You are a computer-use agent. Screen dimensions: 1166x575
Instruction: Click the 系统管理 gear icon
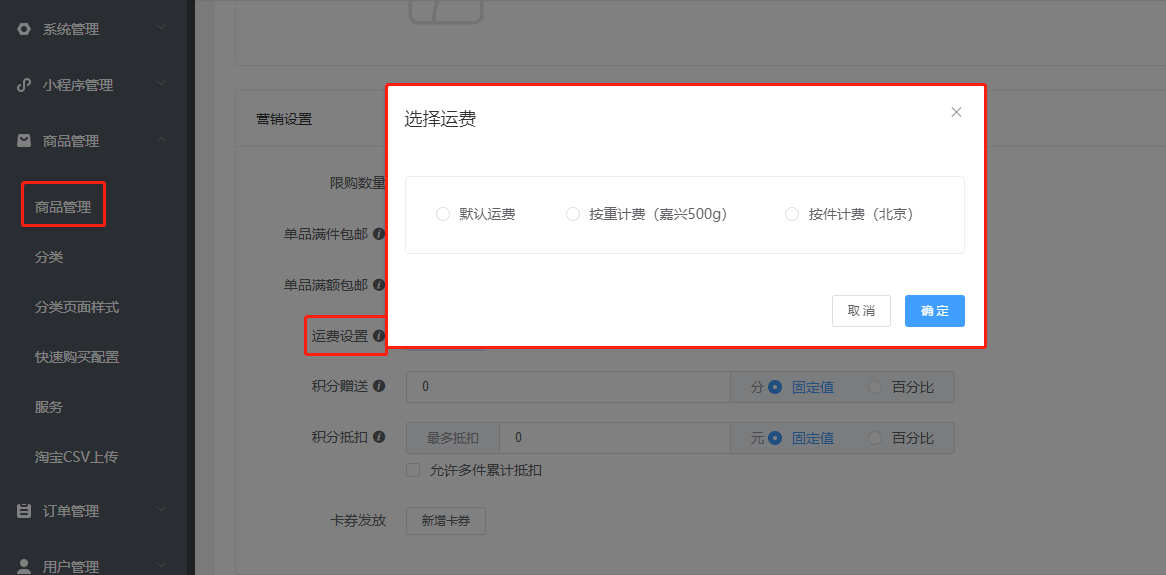point(24,29)
